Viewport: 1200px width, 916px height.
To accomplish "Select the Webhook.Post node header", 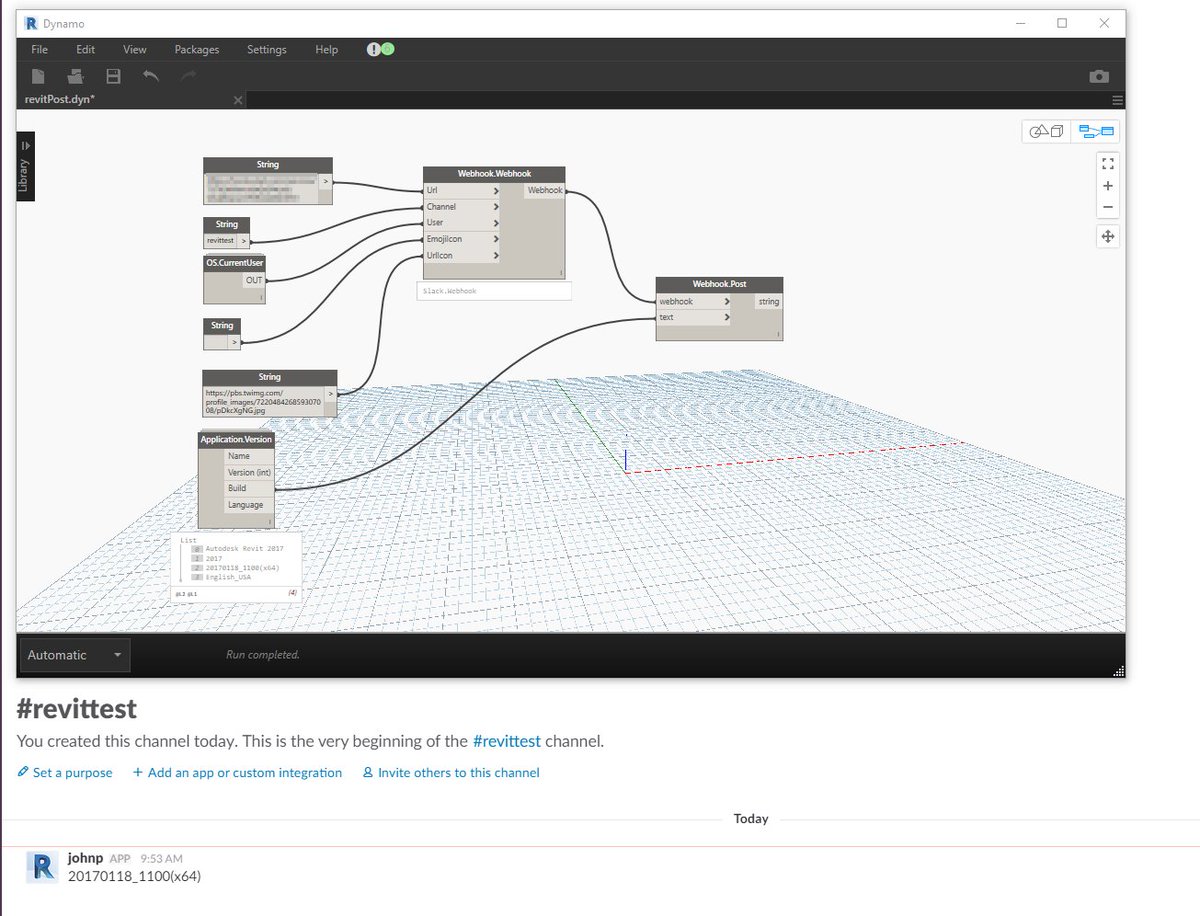I will (719, 285).
